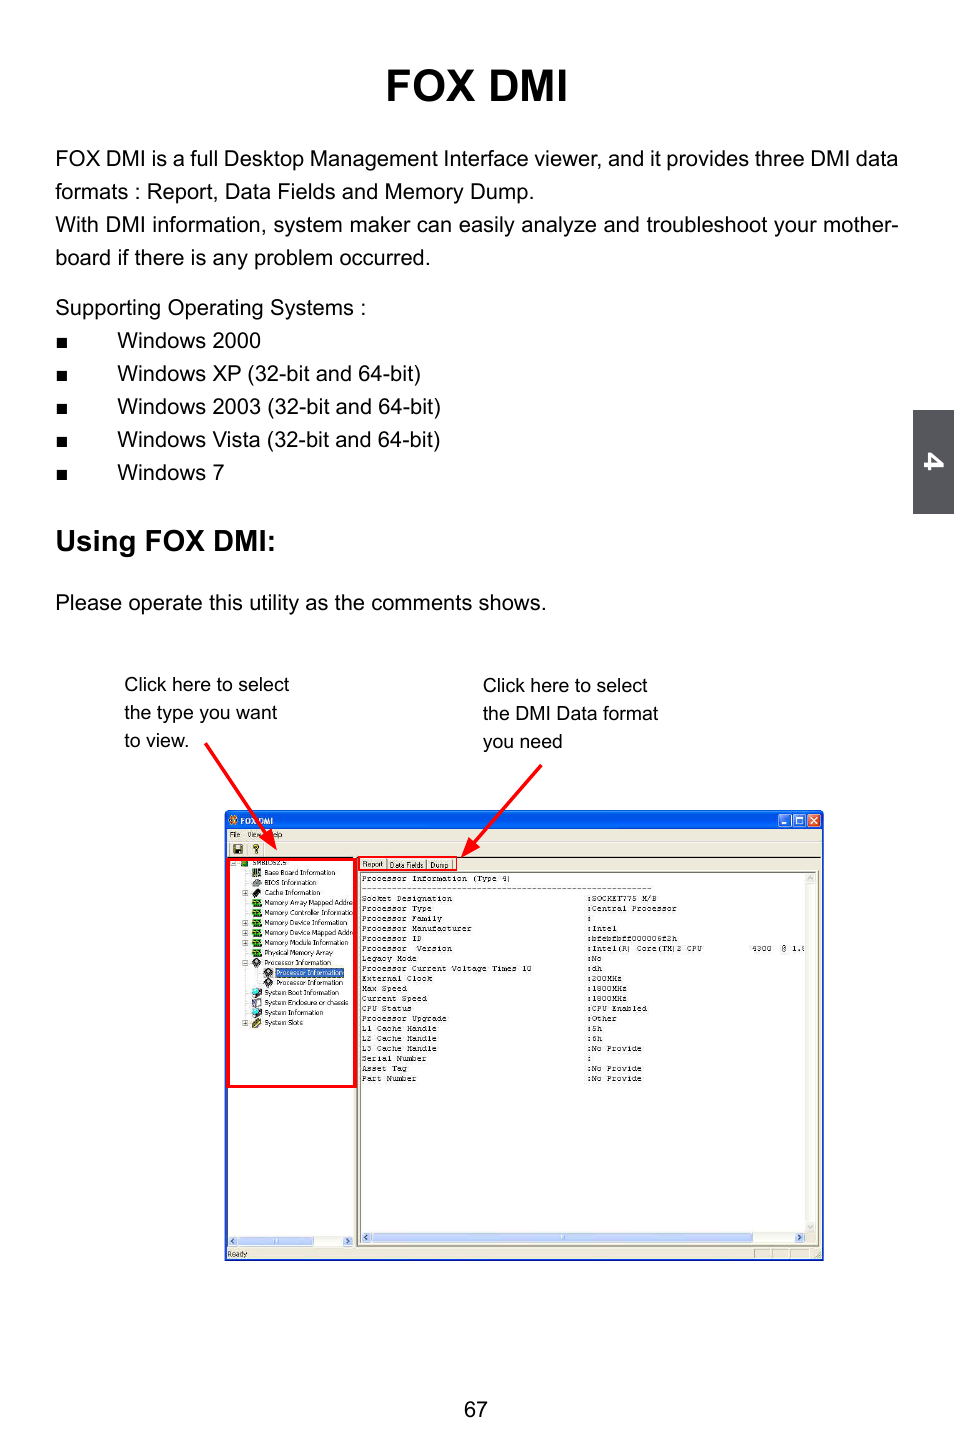Click the ':CPU Enabled' status value
The image size is (954, 1452).
617,1009
